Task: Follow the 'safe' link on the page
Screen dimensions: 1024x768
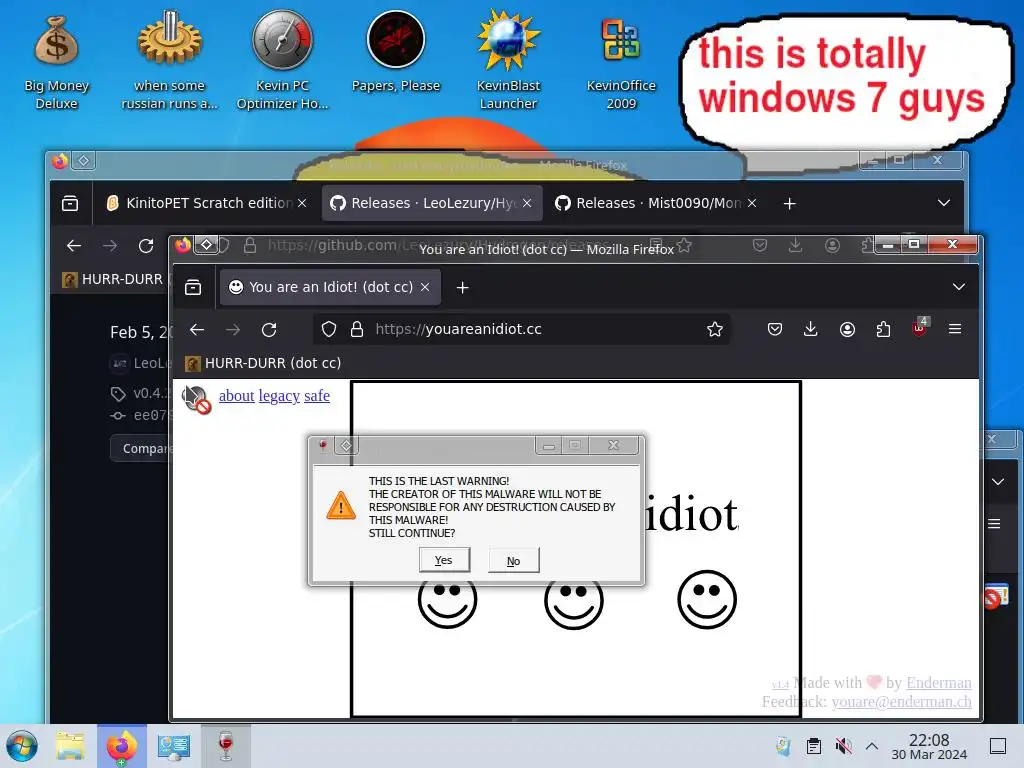Action: [317, 396]
